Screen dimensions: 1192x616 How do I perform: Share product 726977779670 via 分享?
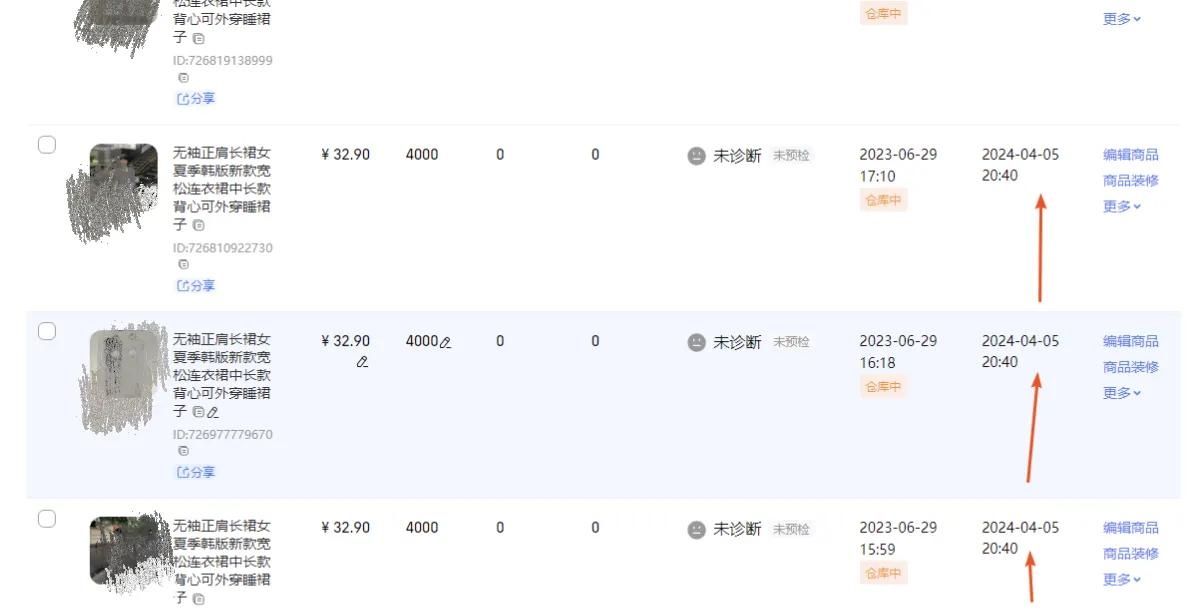(x=196, y=472)
